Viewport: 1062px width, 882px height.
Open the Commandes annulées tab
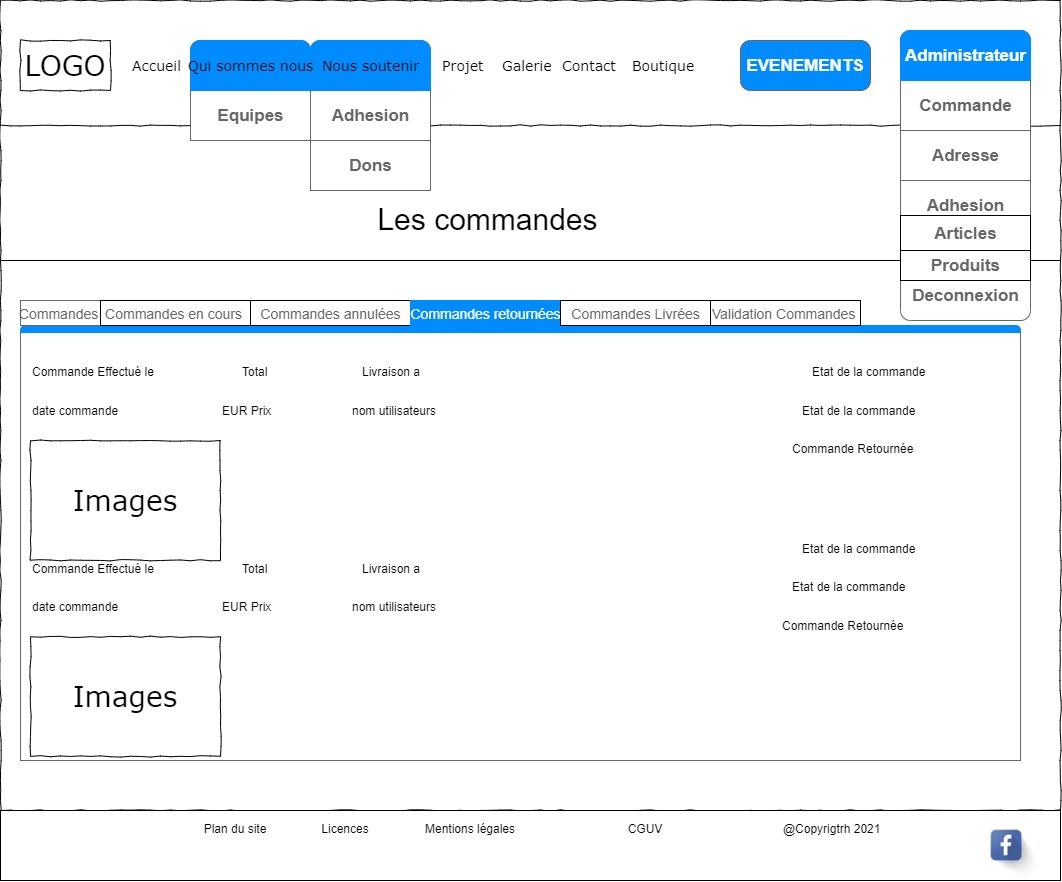click(330, 314)
